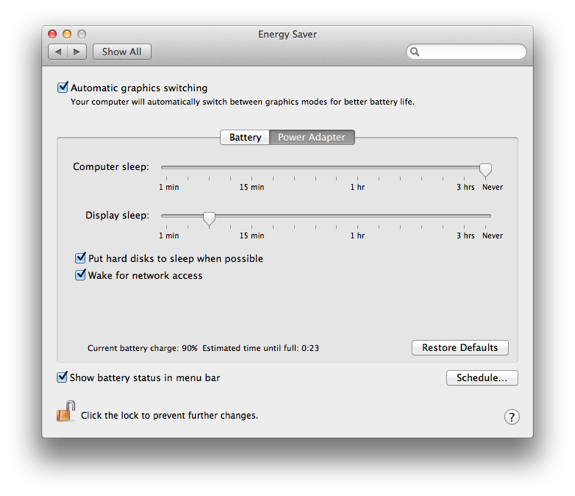Click the Show All button
Image resolution: width=575 pixels, height=496 pixels.
122,52
